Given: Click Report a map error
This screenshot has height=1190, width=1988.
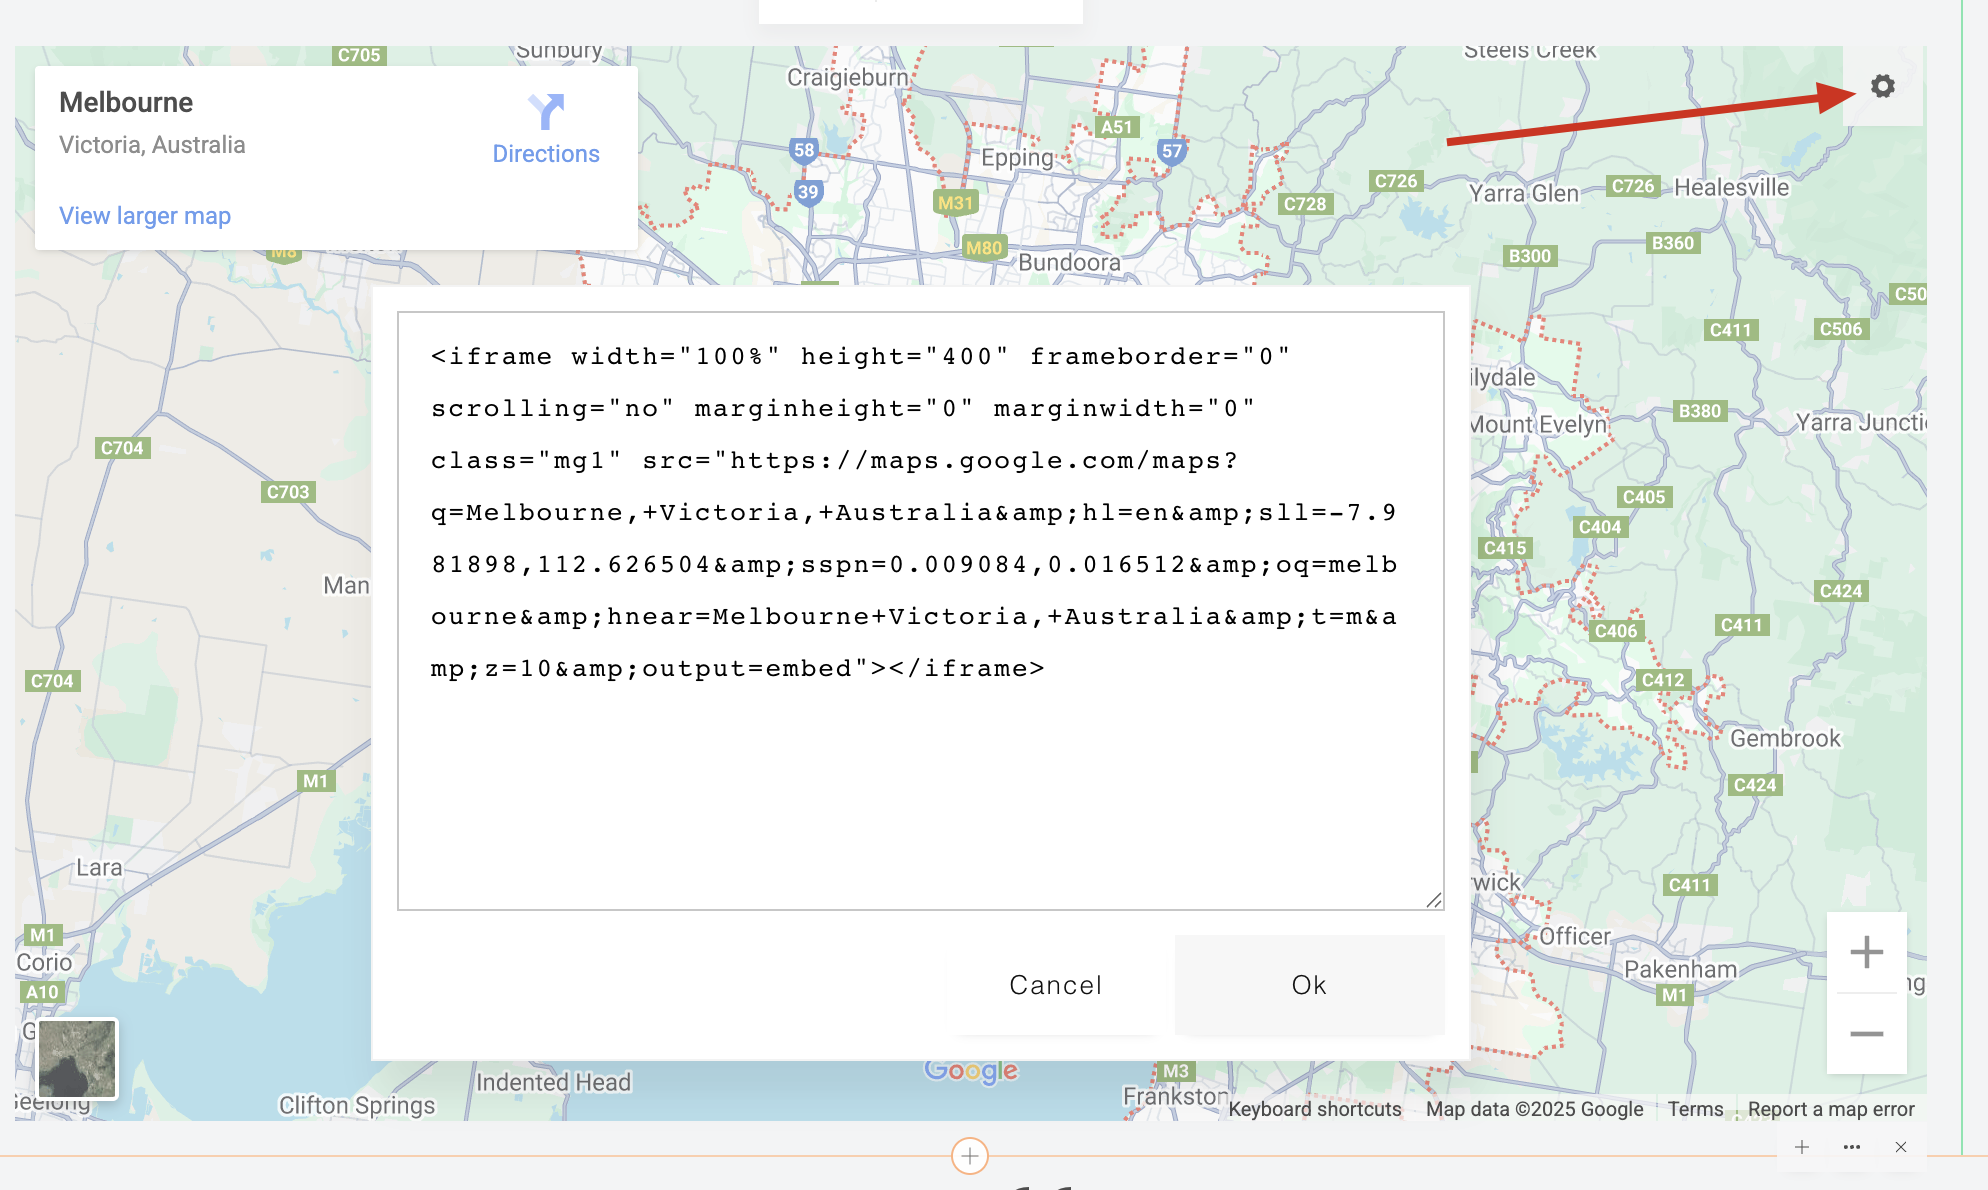Looking at the screenshot, I should coord(1831,1109).
